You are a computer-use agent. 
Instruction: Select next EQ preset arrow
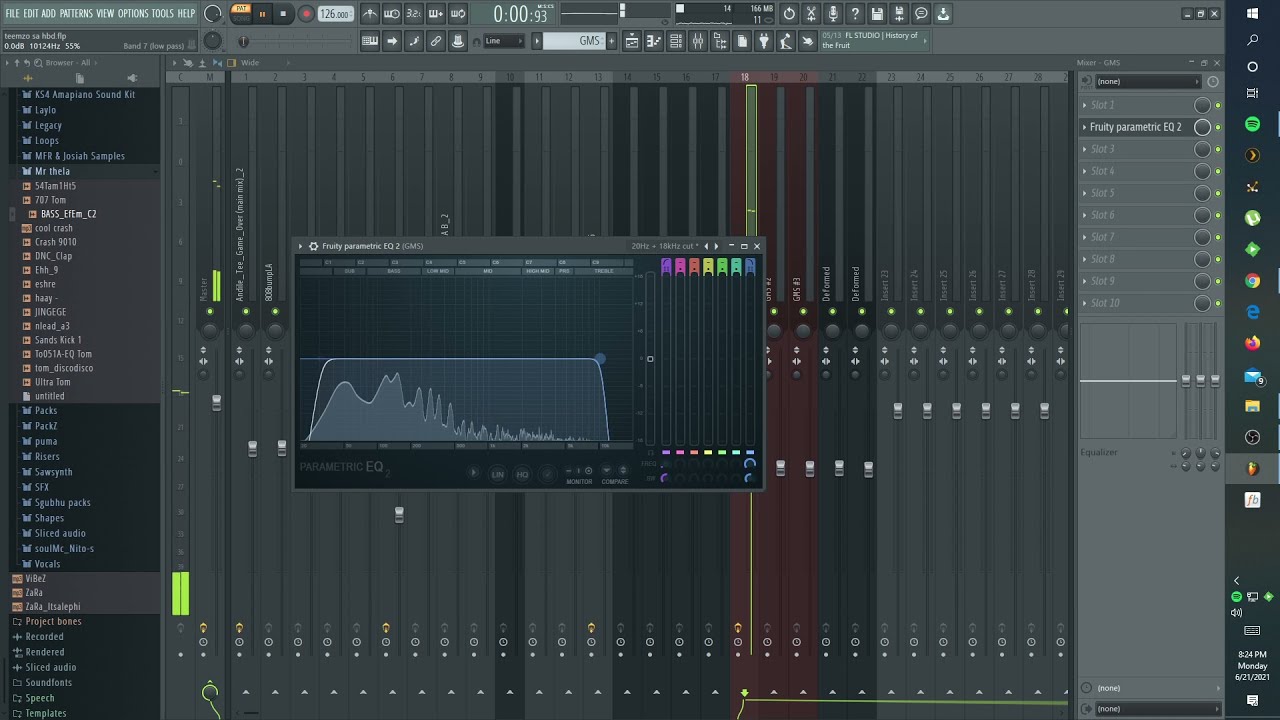click(x=717, y=246)
